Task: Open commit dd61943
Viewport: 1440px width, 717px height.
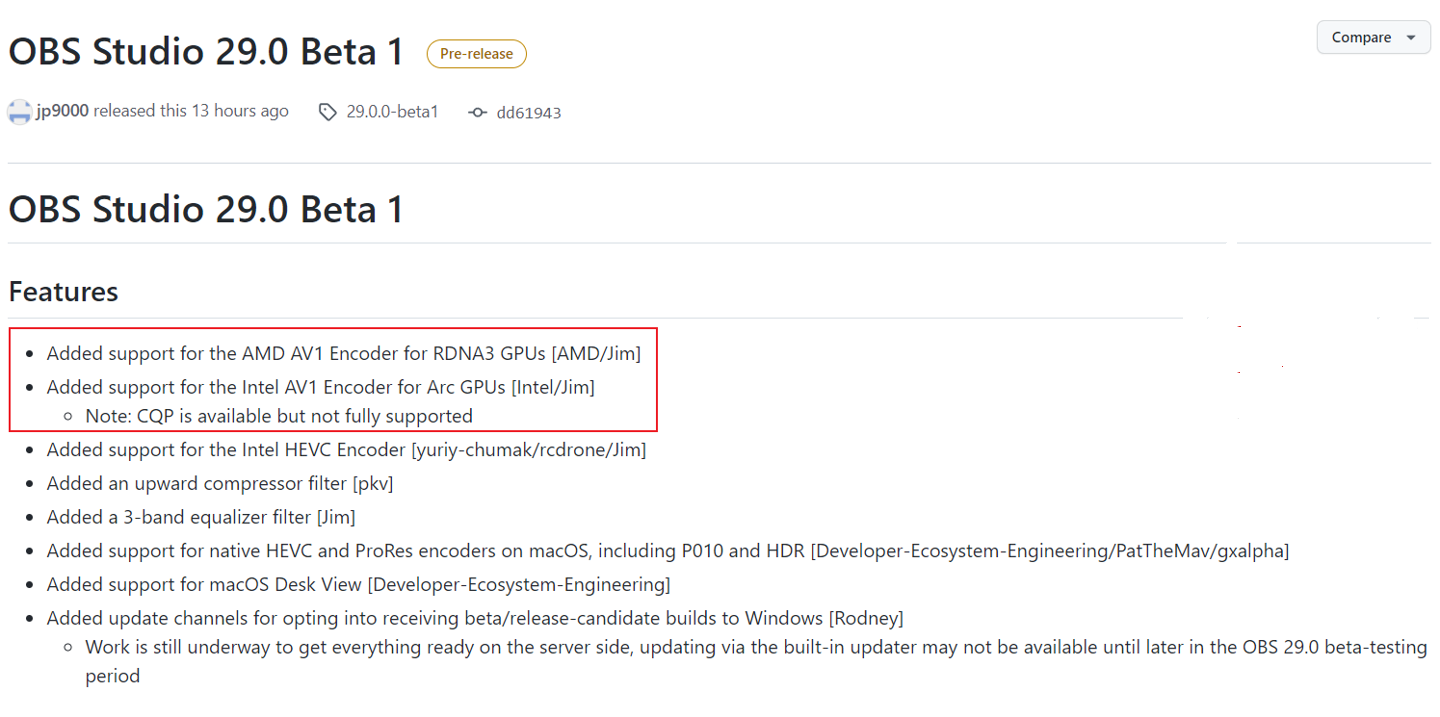Action: pos(528,113)
